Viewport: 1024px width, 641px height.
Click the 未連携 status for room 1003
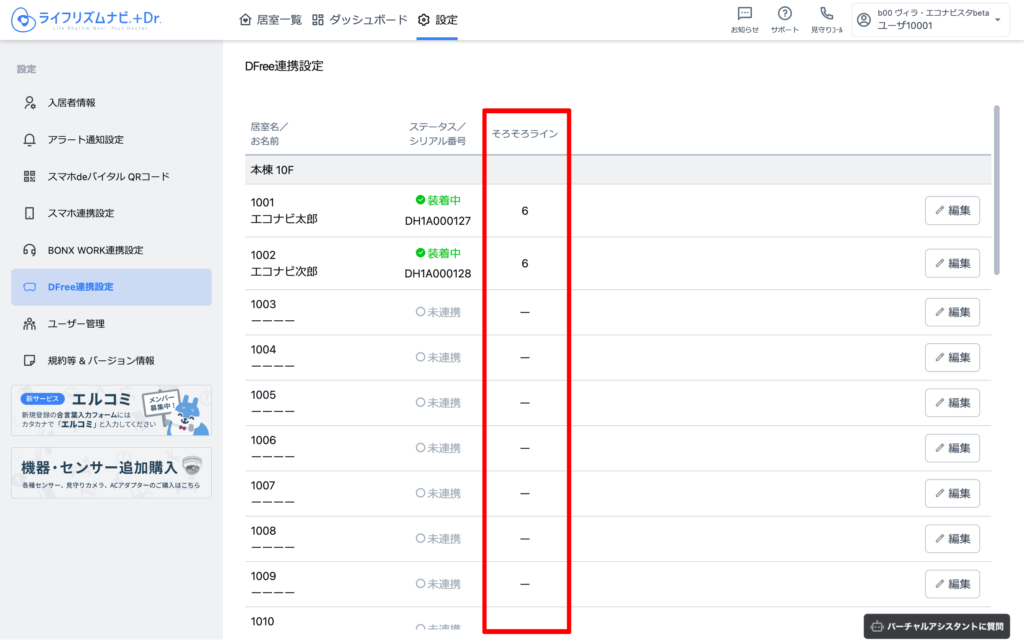(x=438, y=312)
